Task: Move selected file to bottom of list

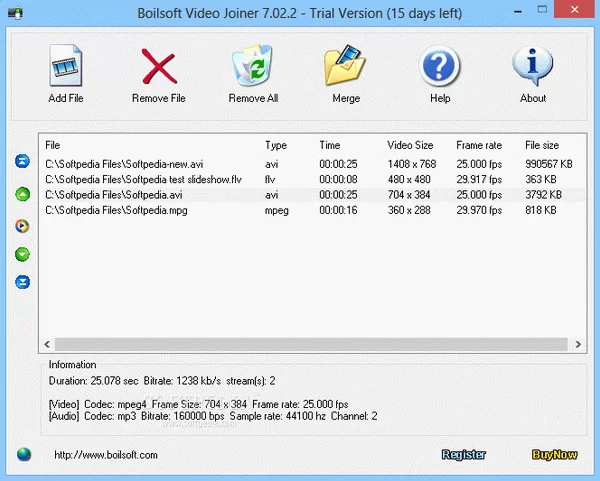Action: 23,282
